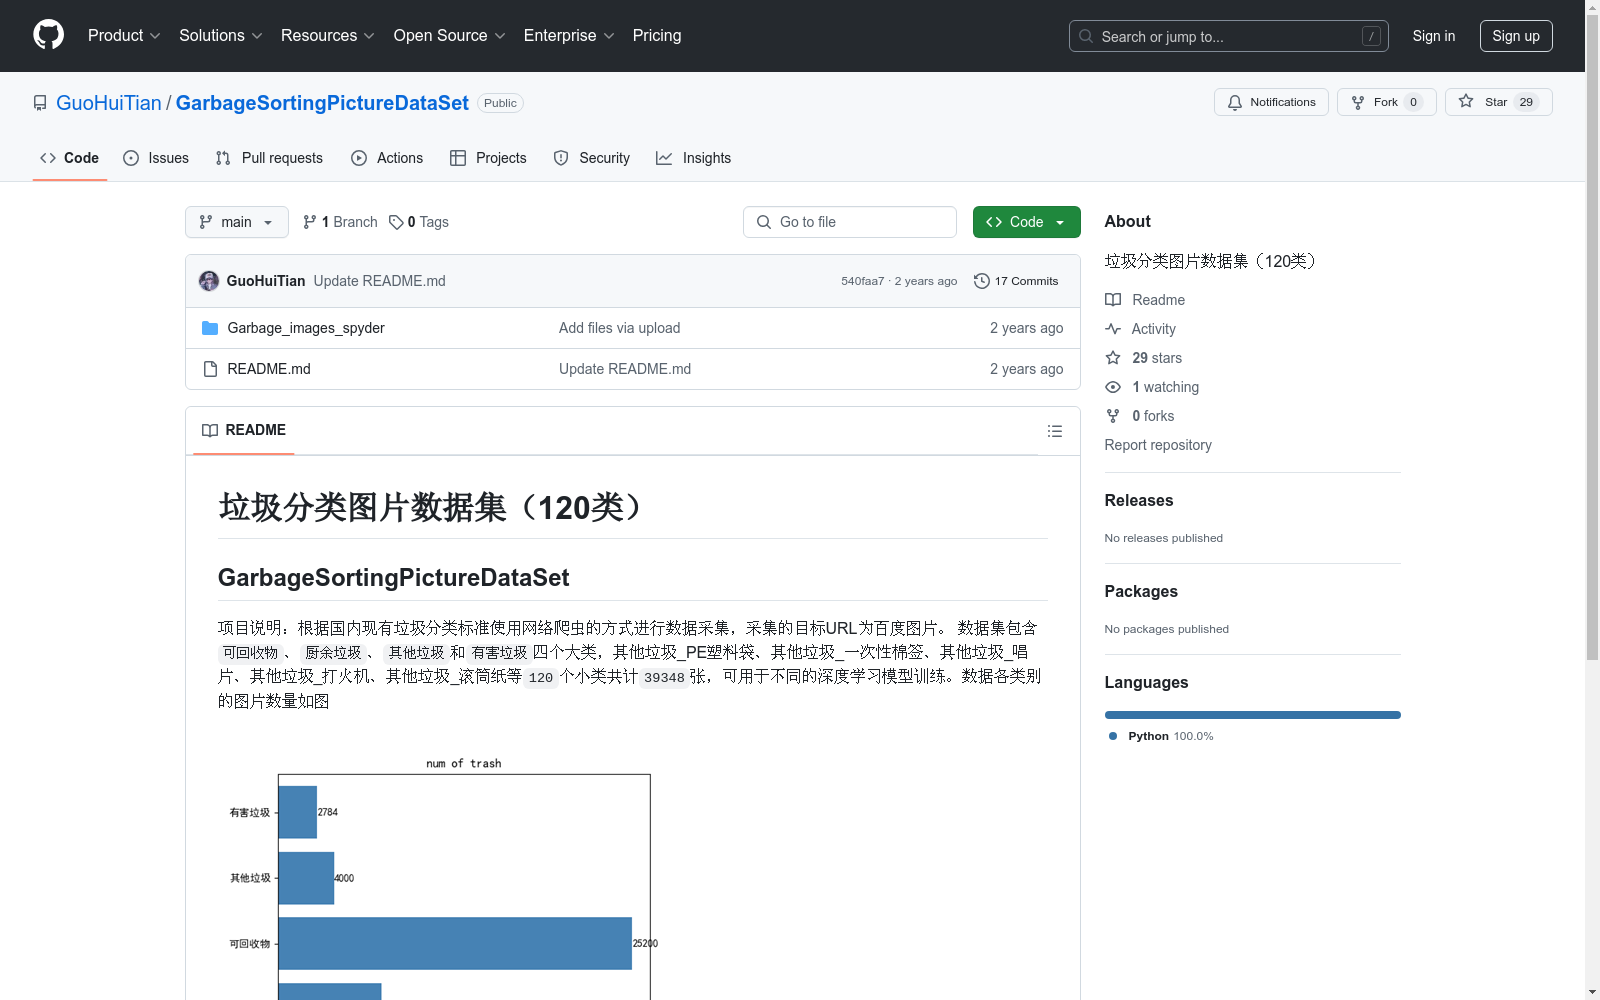Image resolution: width=1600 pixels, height=1000 pixels.
Task: Click the Report repository link
Action: (x=1157, y=445)
